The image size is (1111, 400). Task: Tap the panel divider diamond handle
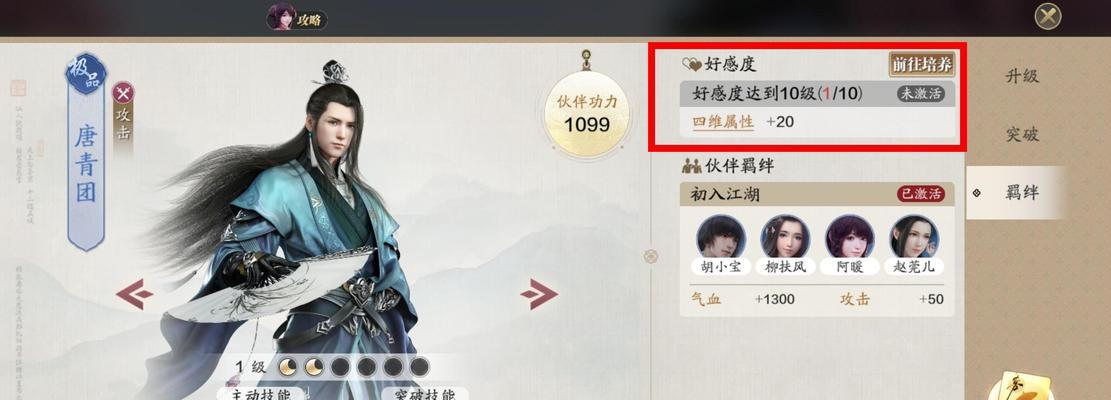pos(650,256)
